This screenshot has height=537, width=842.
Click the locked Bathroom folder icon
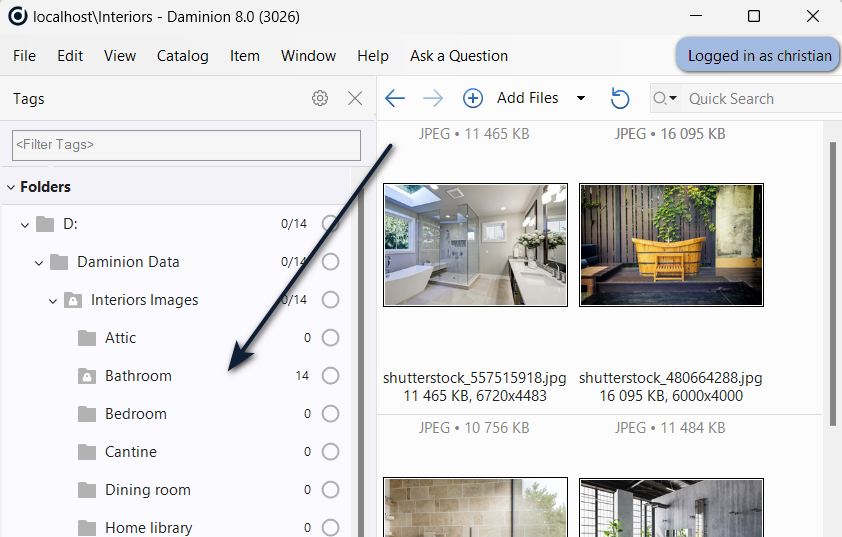click(86, 376)
